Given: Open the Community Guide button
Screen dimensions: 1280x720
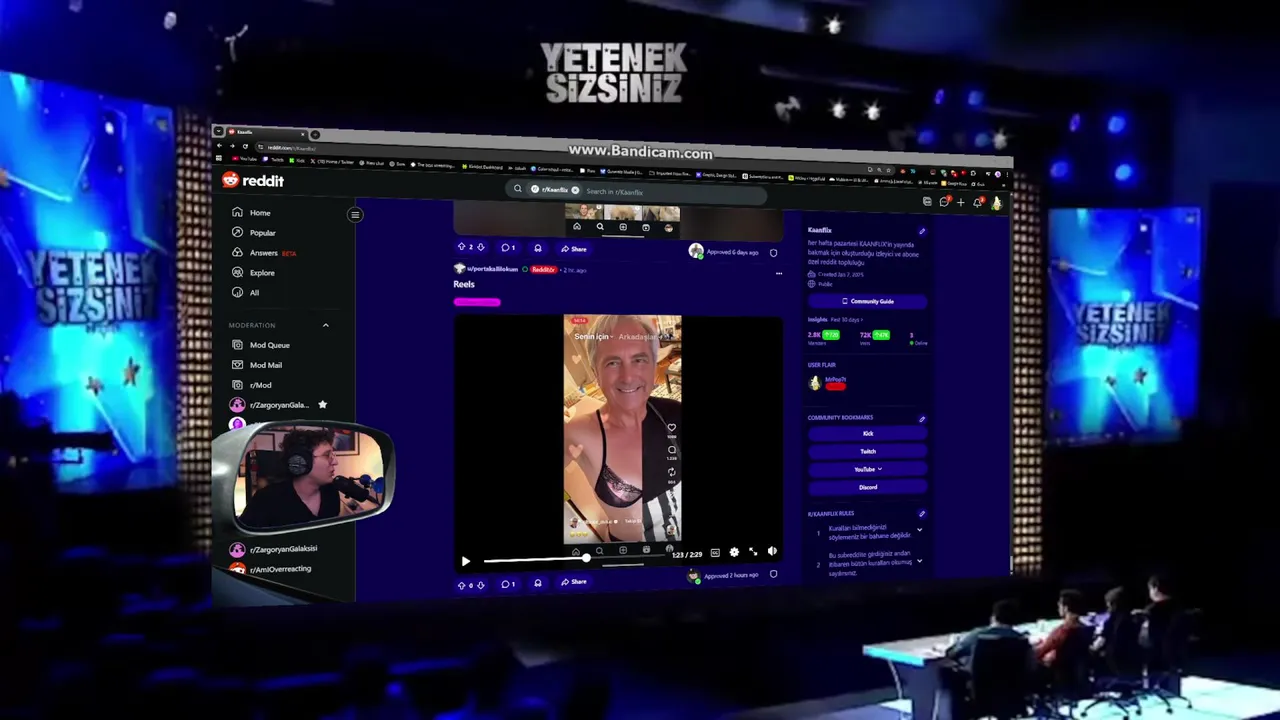Looking at the screenshot, I should coord(867,301).
